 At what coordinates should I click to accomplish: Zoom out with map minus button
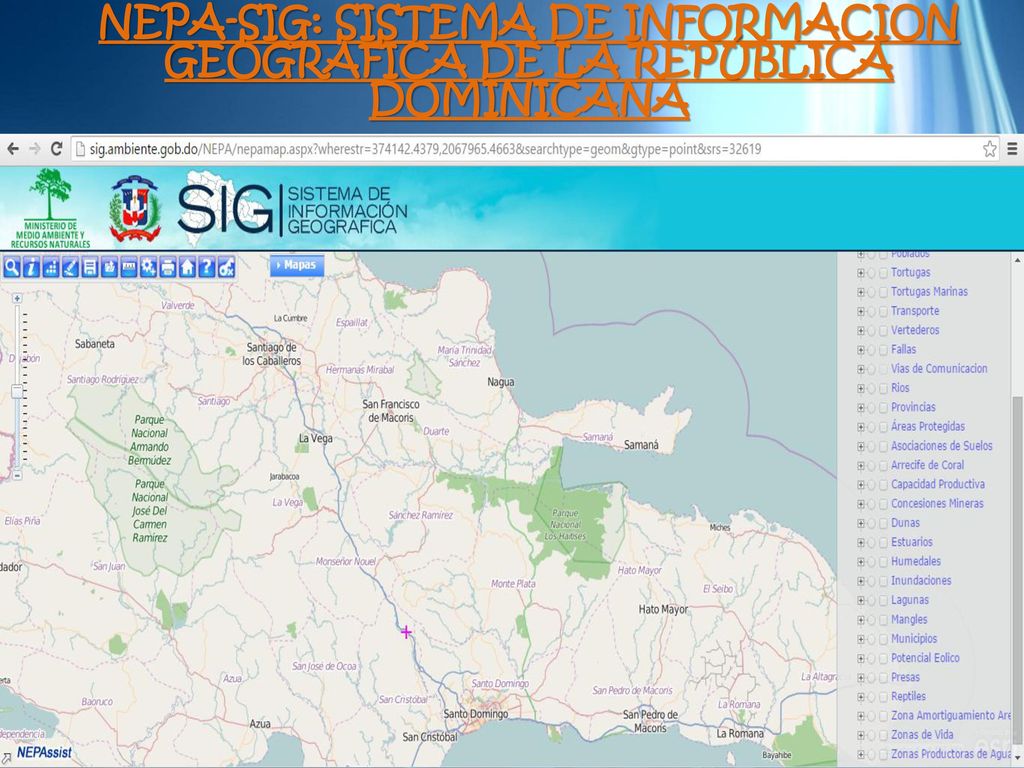click(x=17, y=475)
